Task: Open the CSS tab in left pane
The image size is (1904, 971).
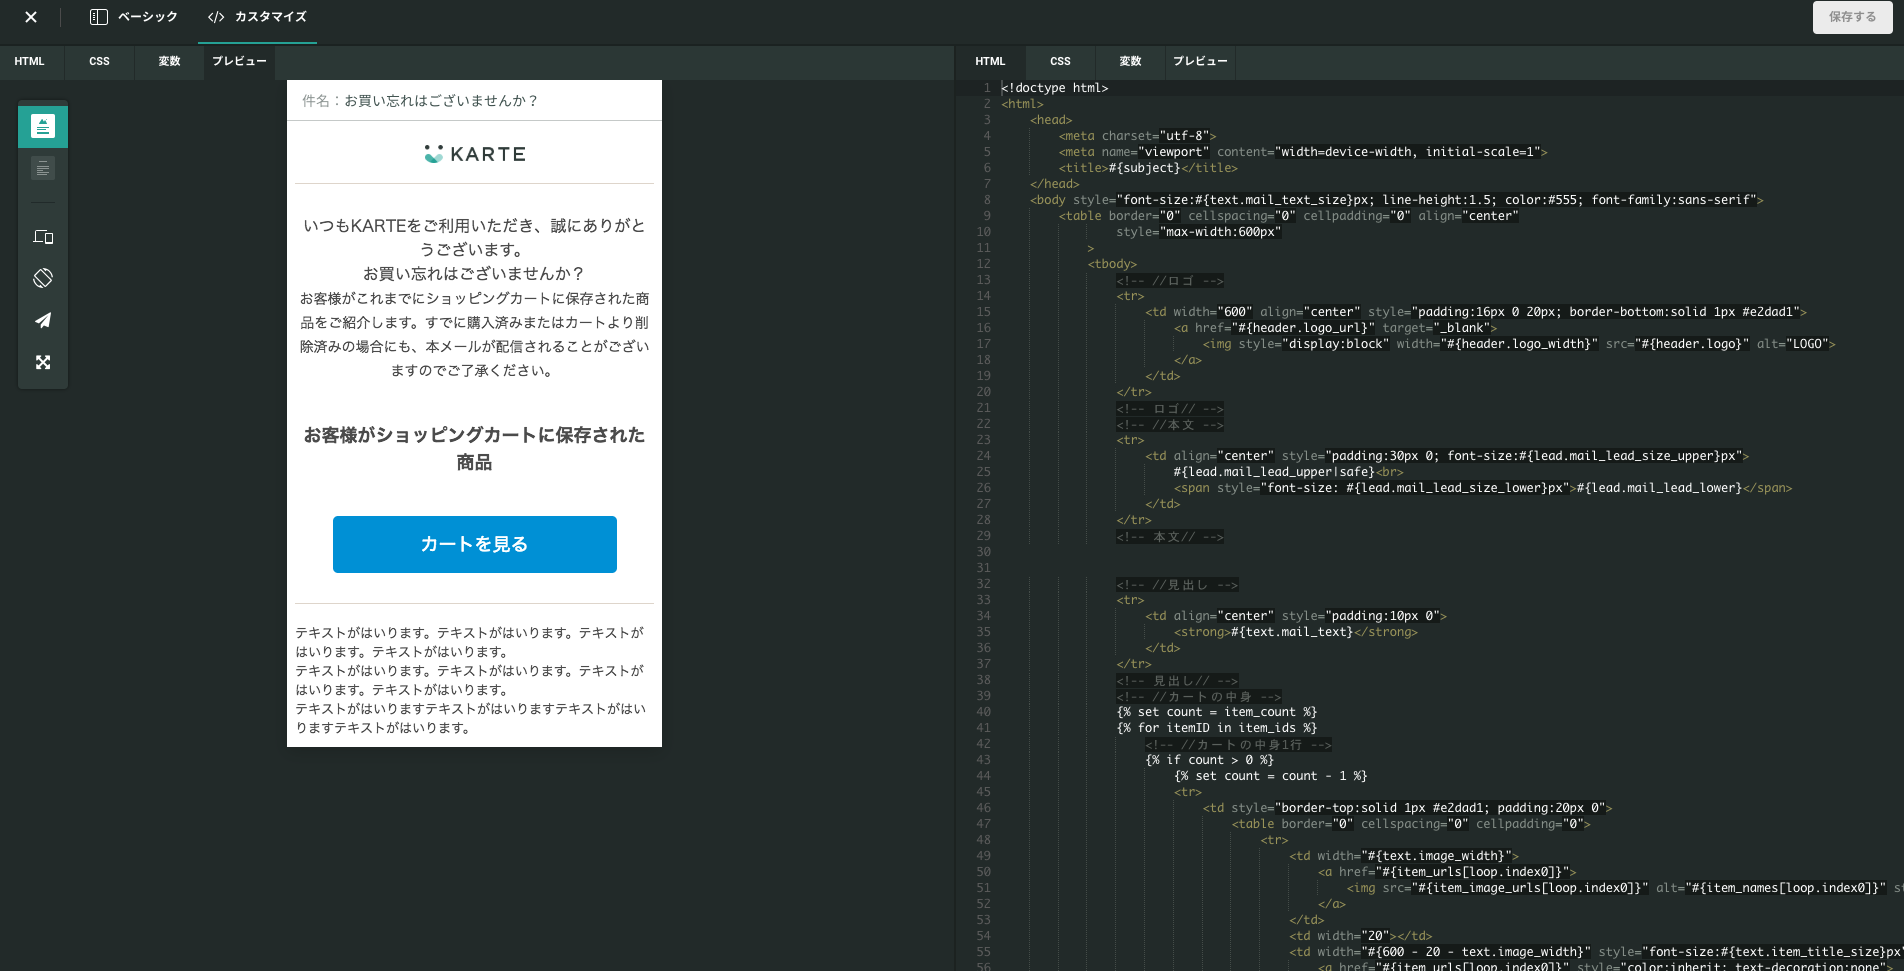Action: [x=99, y=61]
